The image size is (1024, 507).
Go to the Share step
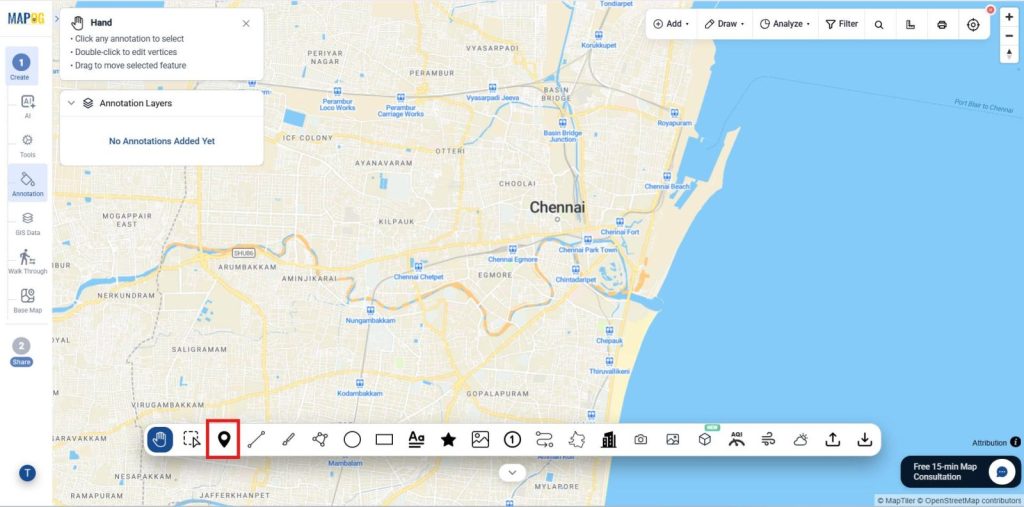click(x=21, y=352)
